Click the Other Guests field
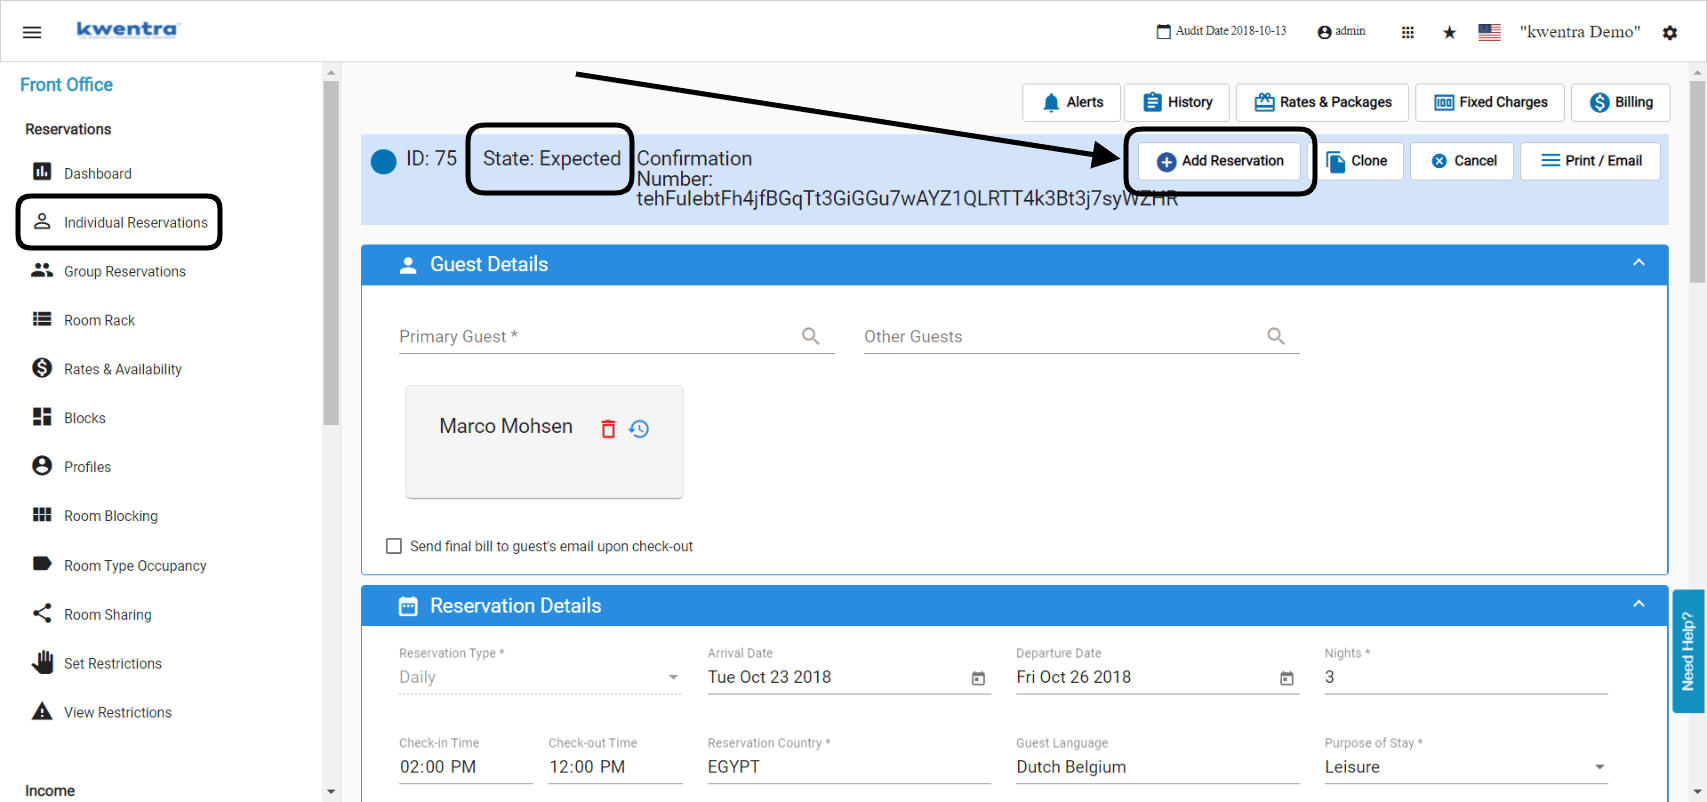Viewport: 1707px width, 802px height. coord(1081,336)
